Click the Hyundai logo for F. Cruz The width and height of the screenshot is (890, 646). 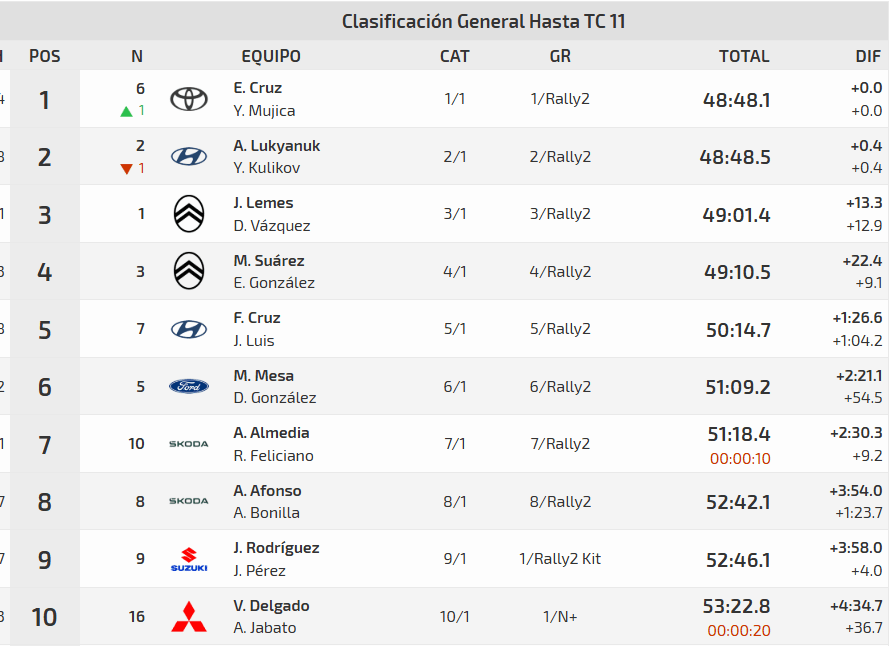[188, 329]
